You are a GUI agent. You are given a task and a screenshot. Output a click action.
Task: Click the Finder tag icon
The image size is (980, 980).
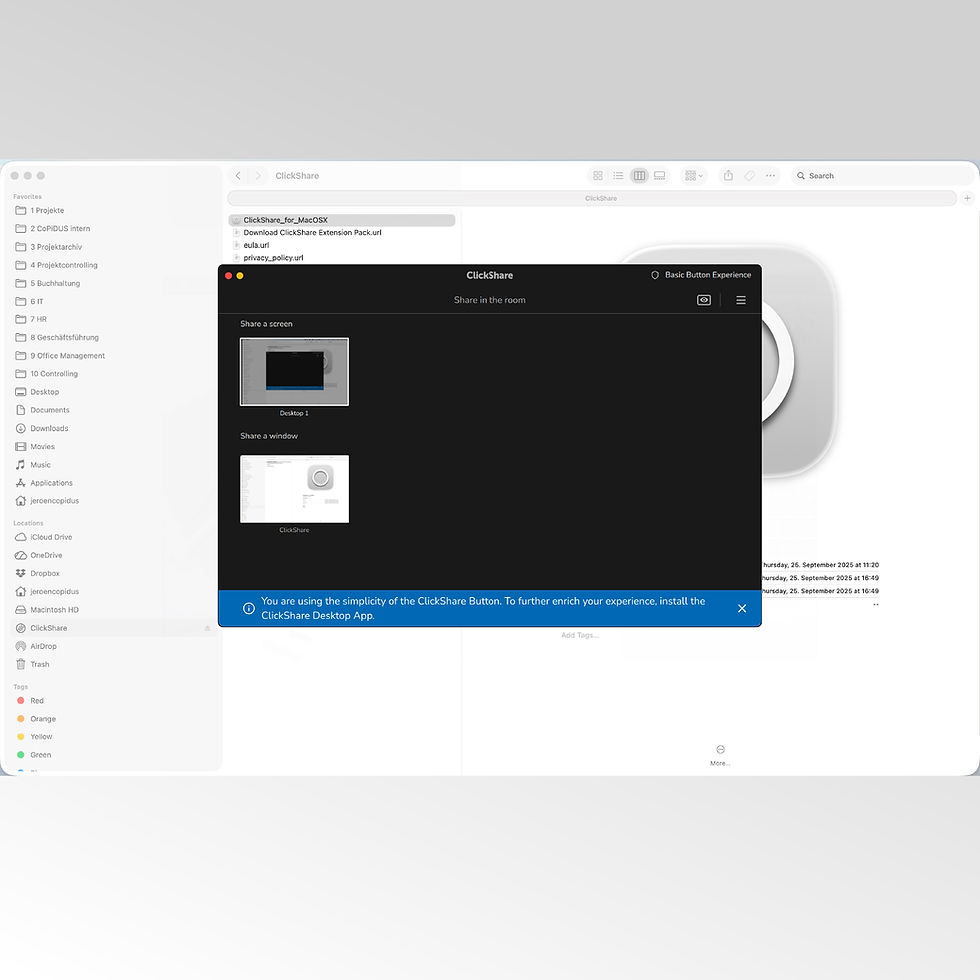tap(749, 176)
